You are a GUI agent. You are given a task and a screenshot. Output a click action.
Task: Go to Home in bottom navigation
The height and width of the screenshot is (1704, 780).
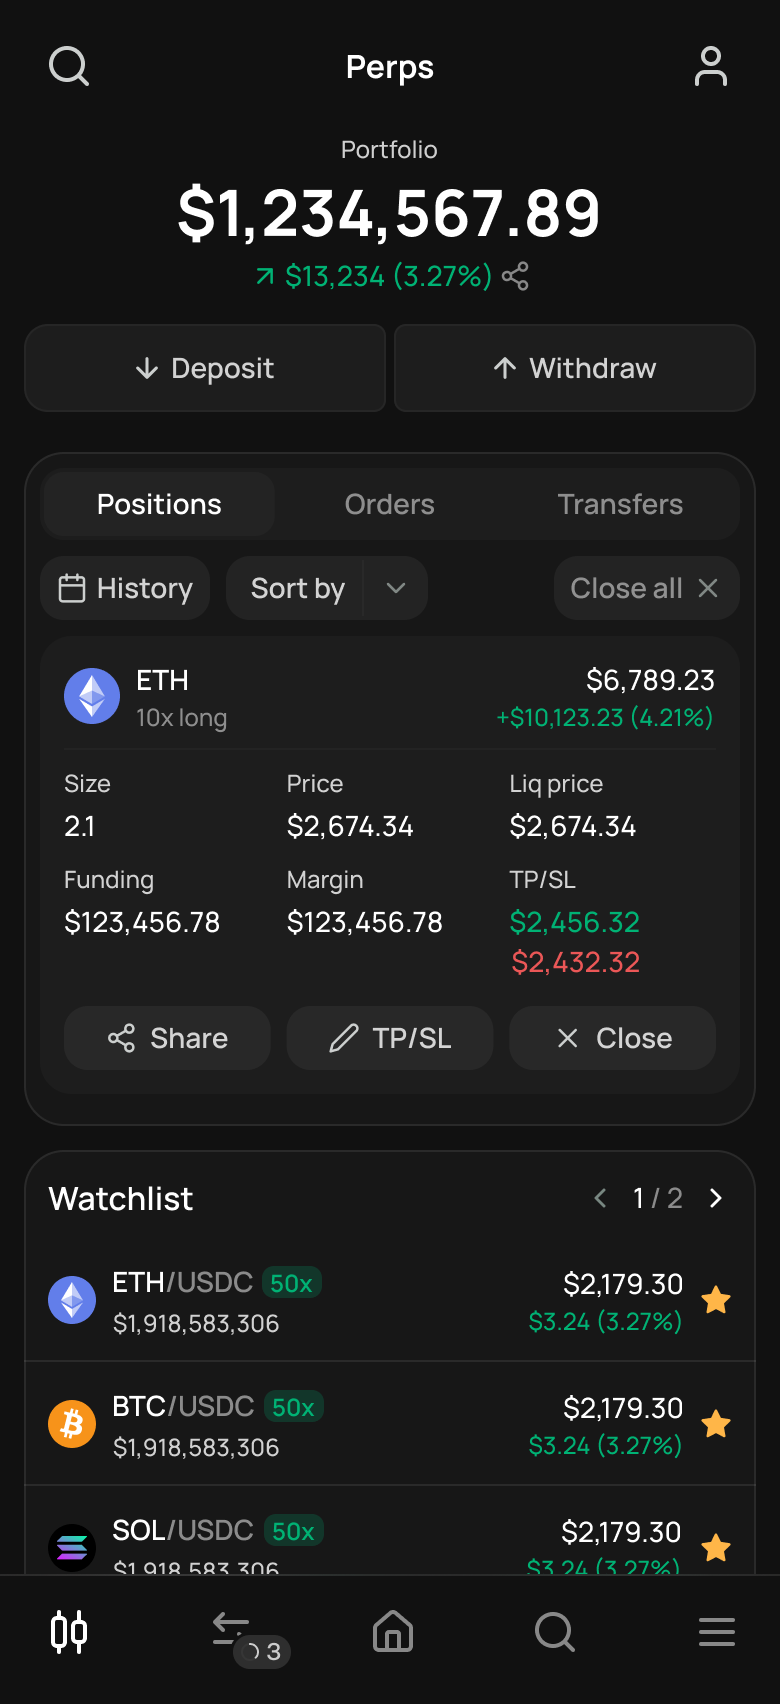pos(392,1632)
